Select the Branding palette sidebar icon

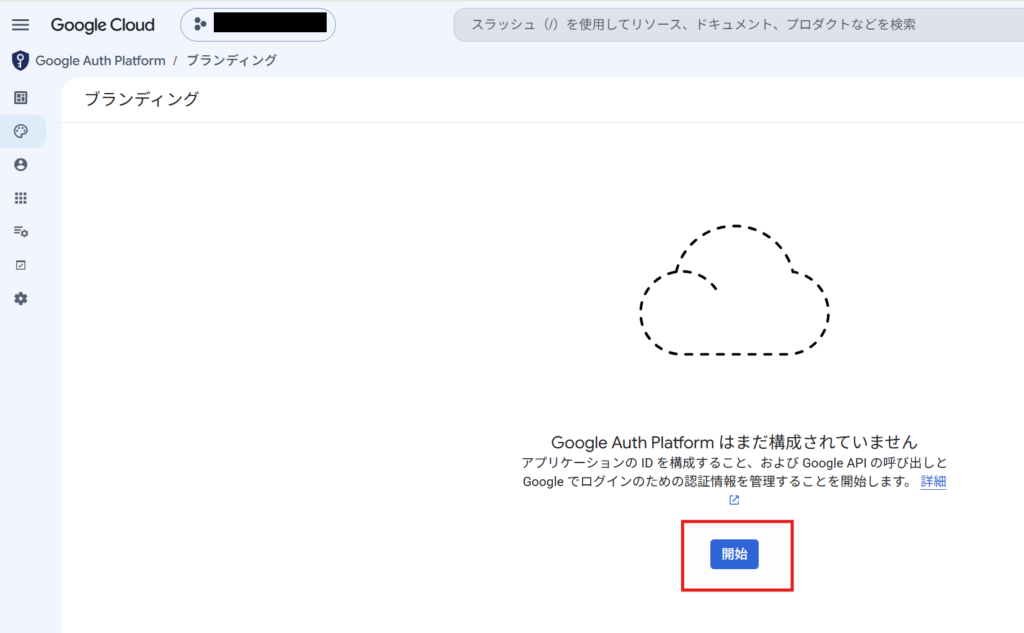(x=21, y=131)
